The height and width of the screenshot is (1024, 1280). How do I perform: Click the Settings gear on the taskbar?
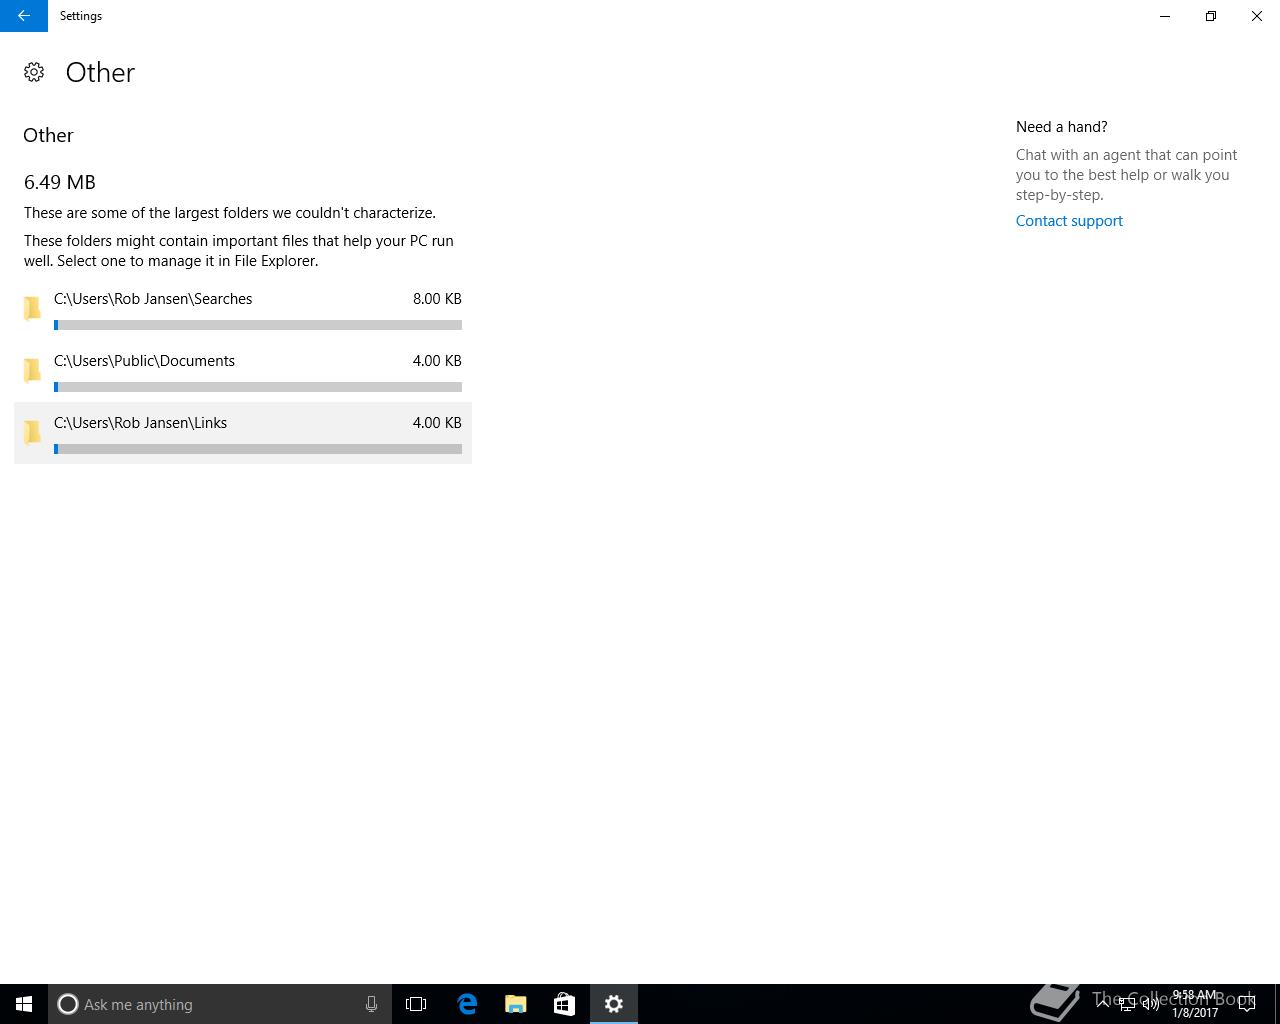pyautogui.click(x=614, y=1004)
